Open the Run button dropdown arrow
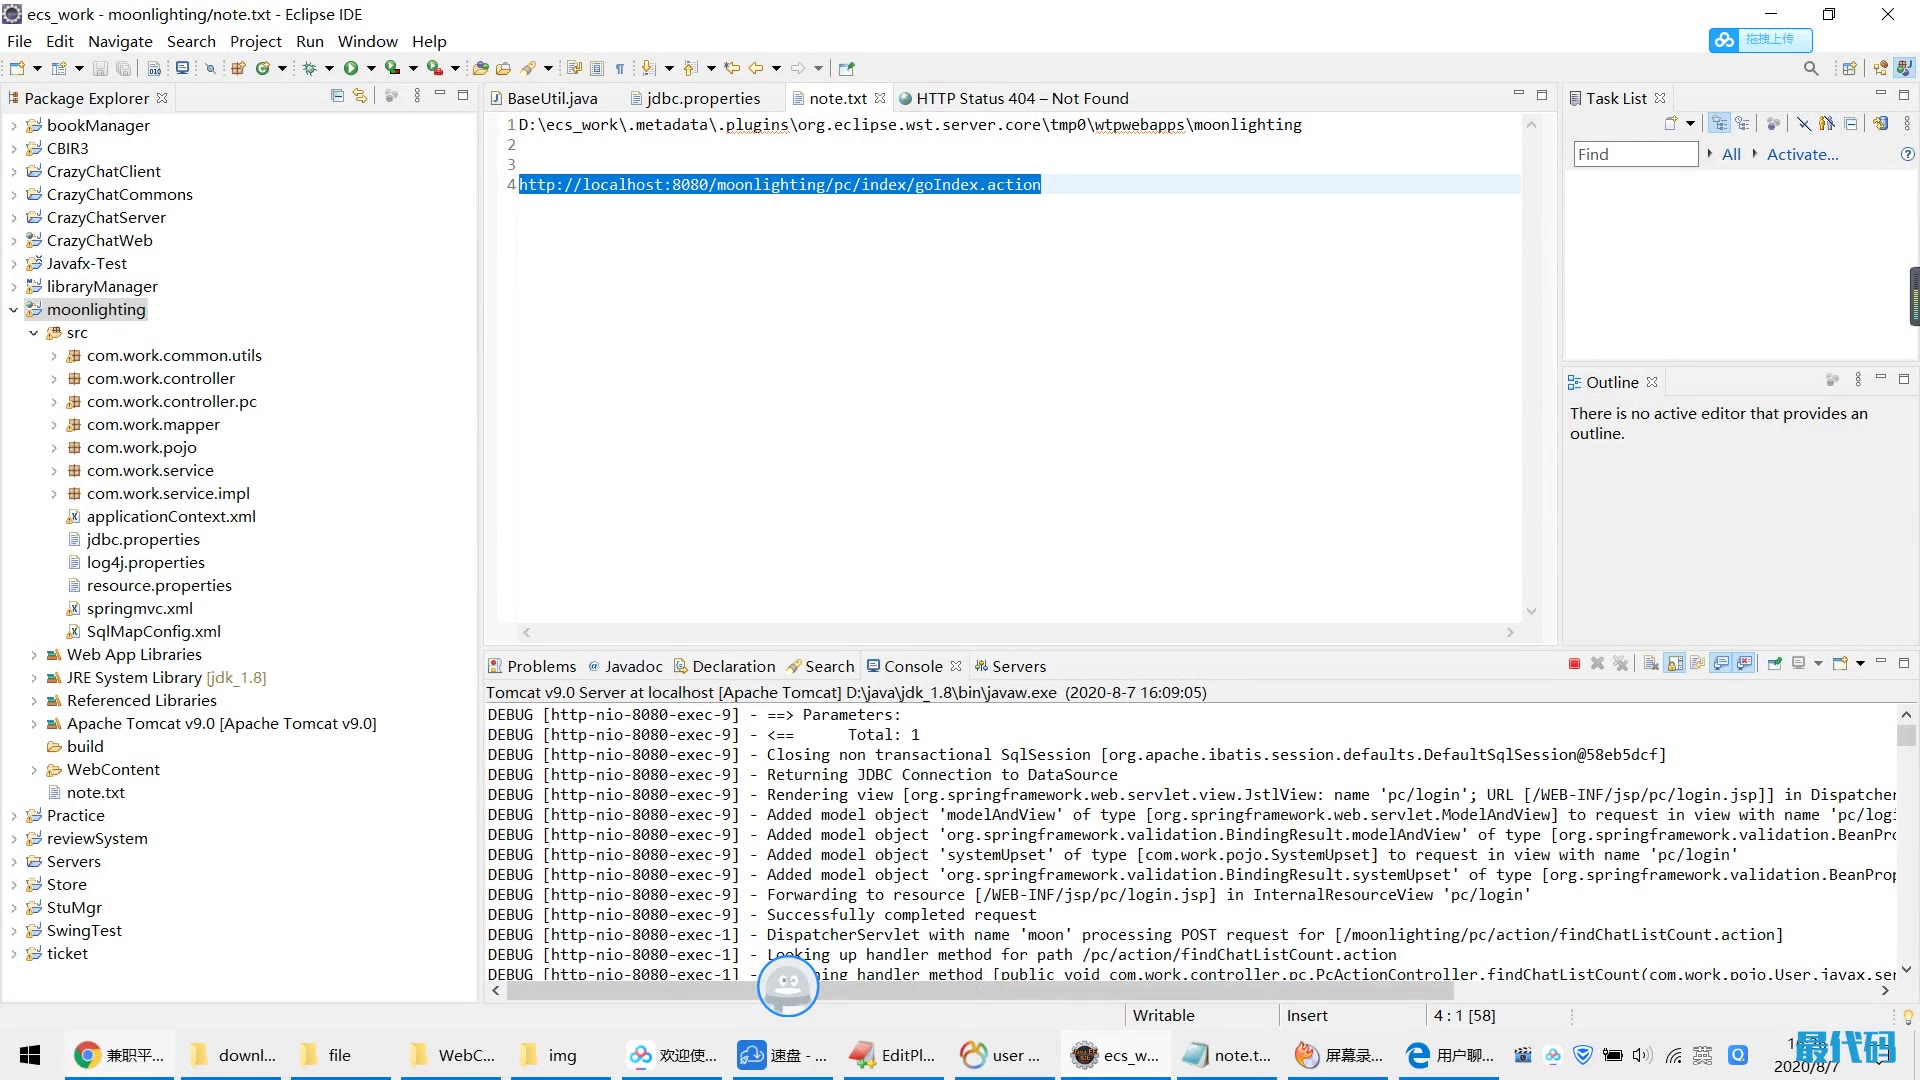The height and width of the screenshot is (1080, 1920). click(x=371, y=69)
